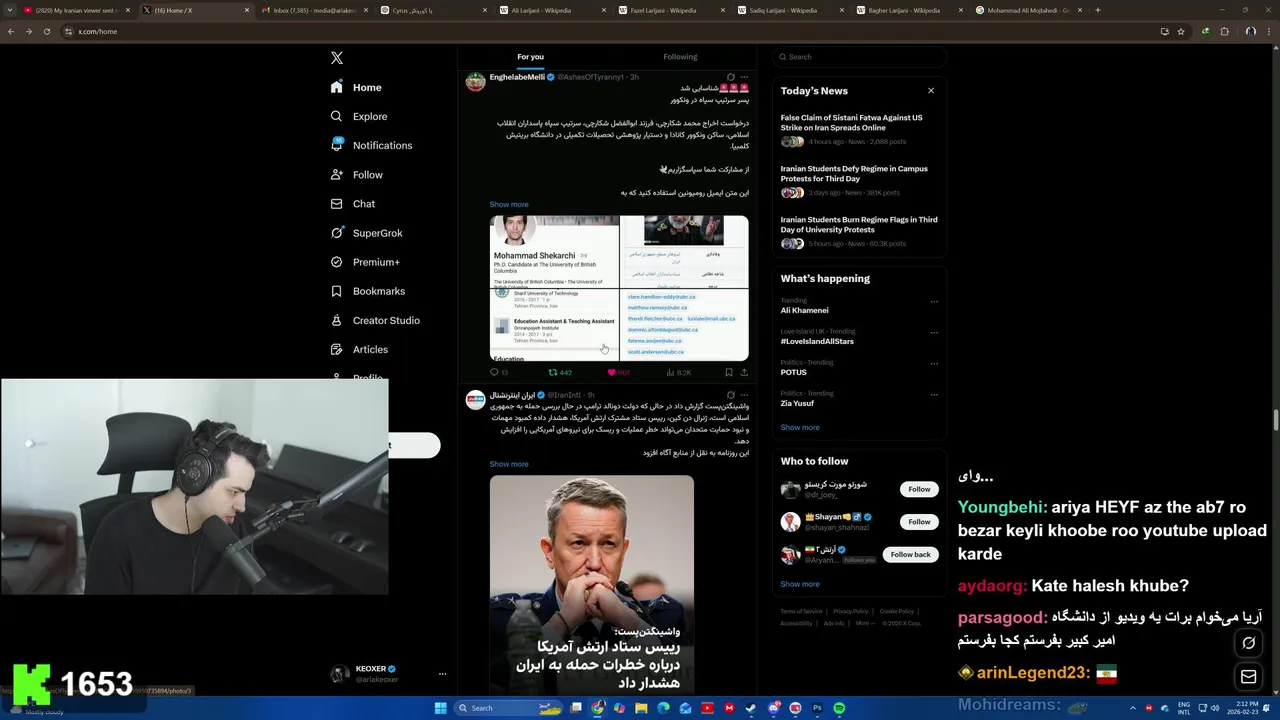Close the Today's News panel
The height and width of the screenshot is (720, 1280).
(x=931, y=90)
